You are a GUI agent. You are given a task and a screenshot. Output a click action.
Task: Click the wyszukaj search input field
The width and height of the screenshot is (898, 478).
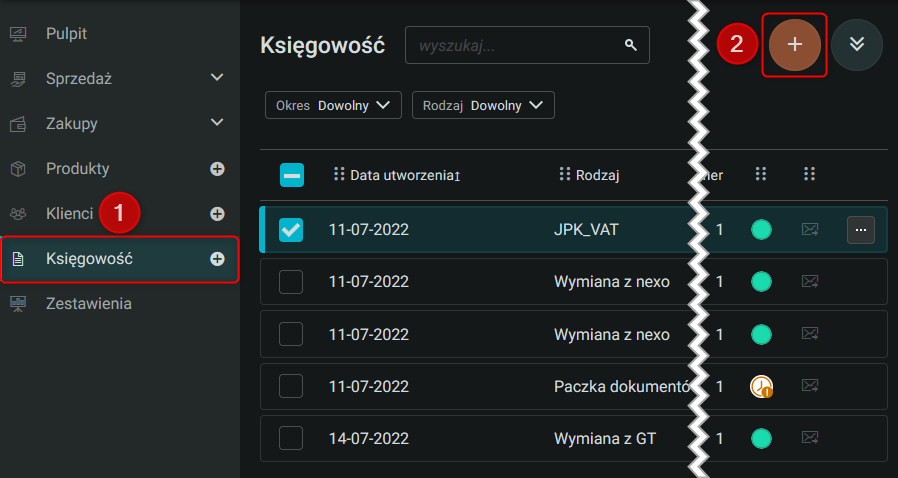click(x=515, y=45)
